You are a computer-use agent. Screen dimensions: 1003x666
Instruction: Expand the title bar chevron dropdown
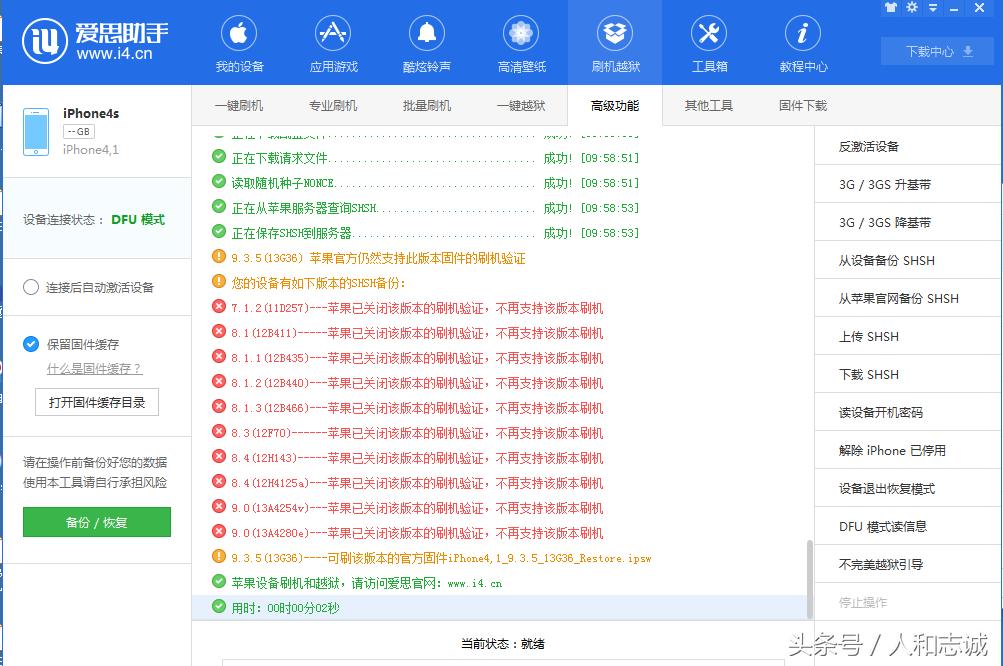coord(933,9)
